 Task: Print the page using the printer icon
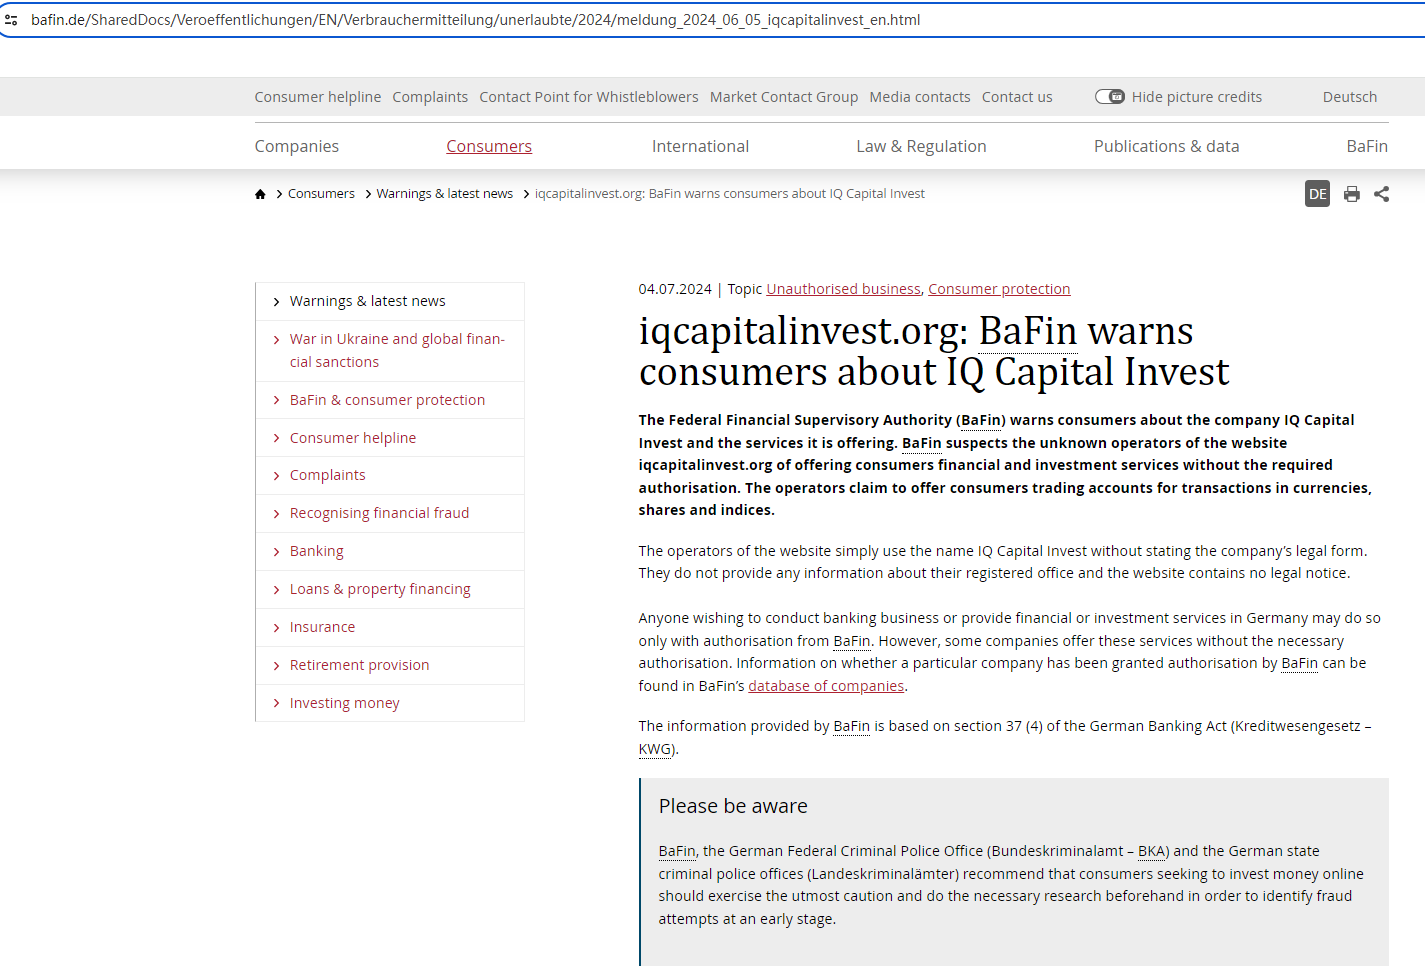pos(1352,194)
